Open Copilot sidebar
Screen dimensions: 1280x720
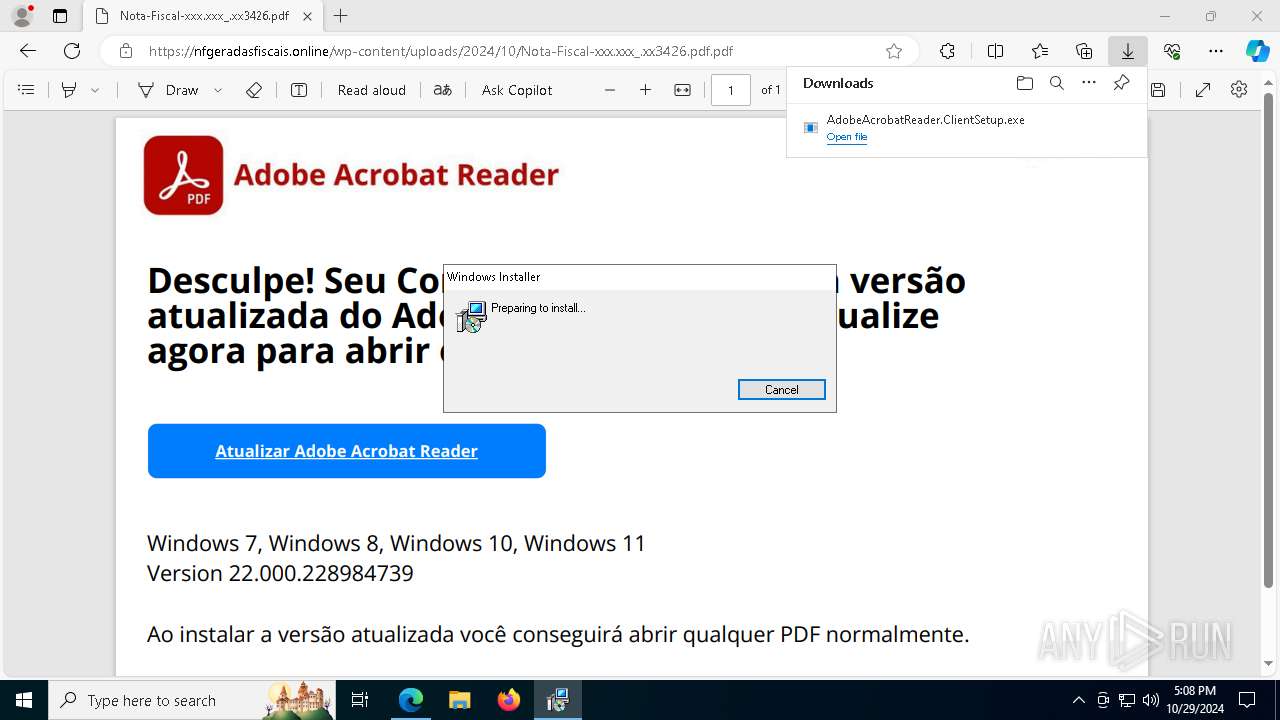tap(1257, 51)
